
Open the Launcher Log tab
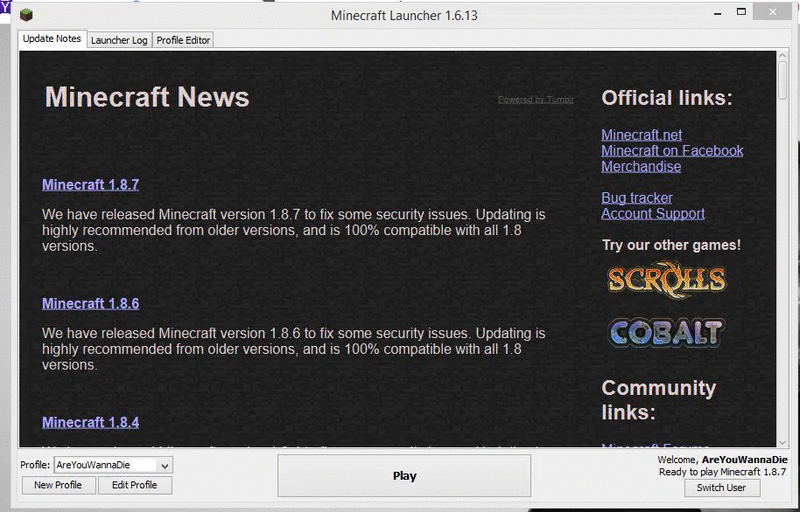[x=119, y=40]
